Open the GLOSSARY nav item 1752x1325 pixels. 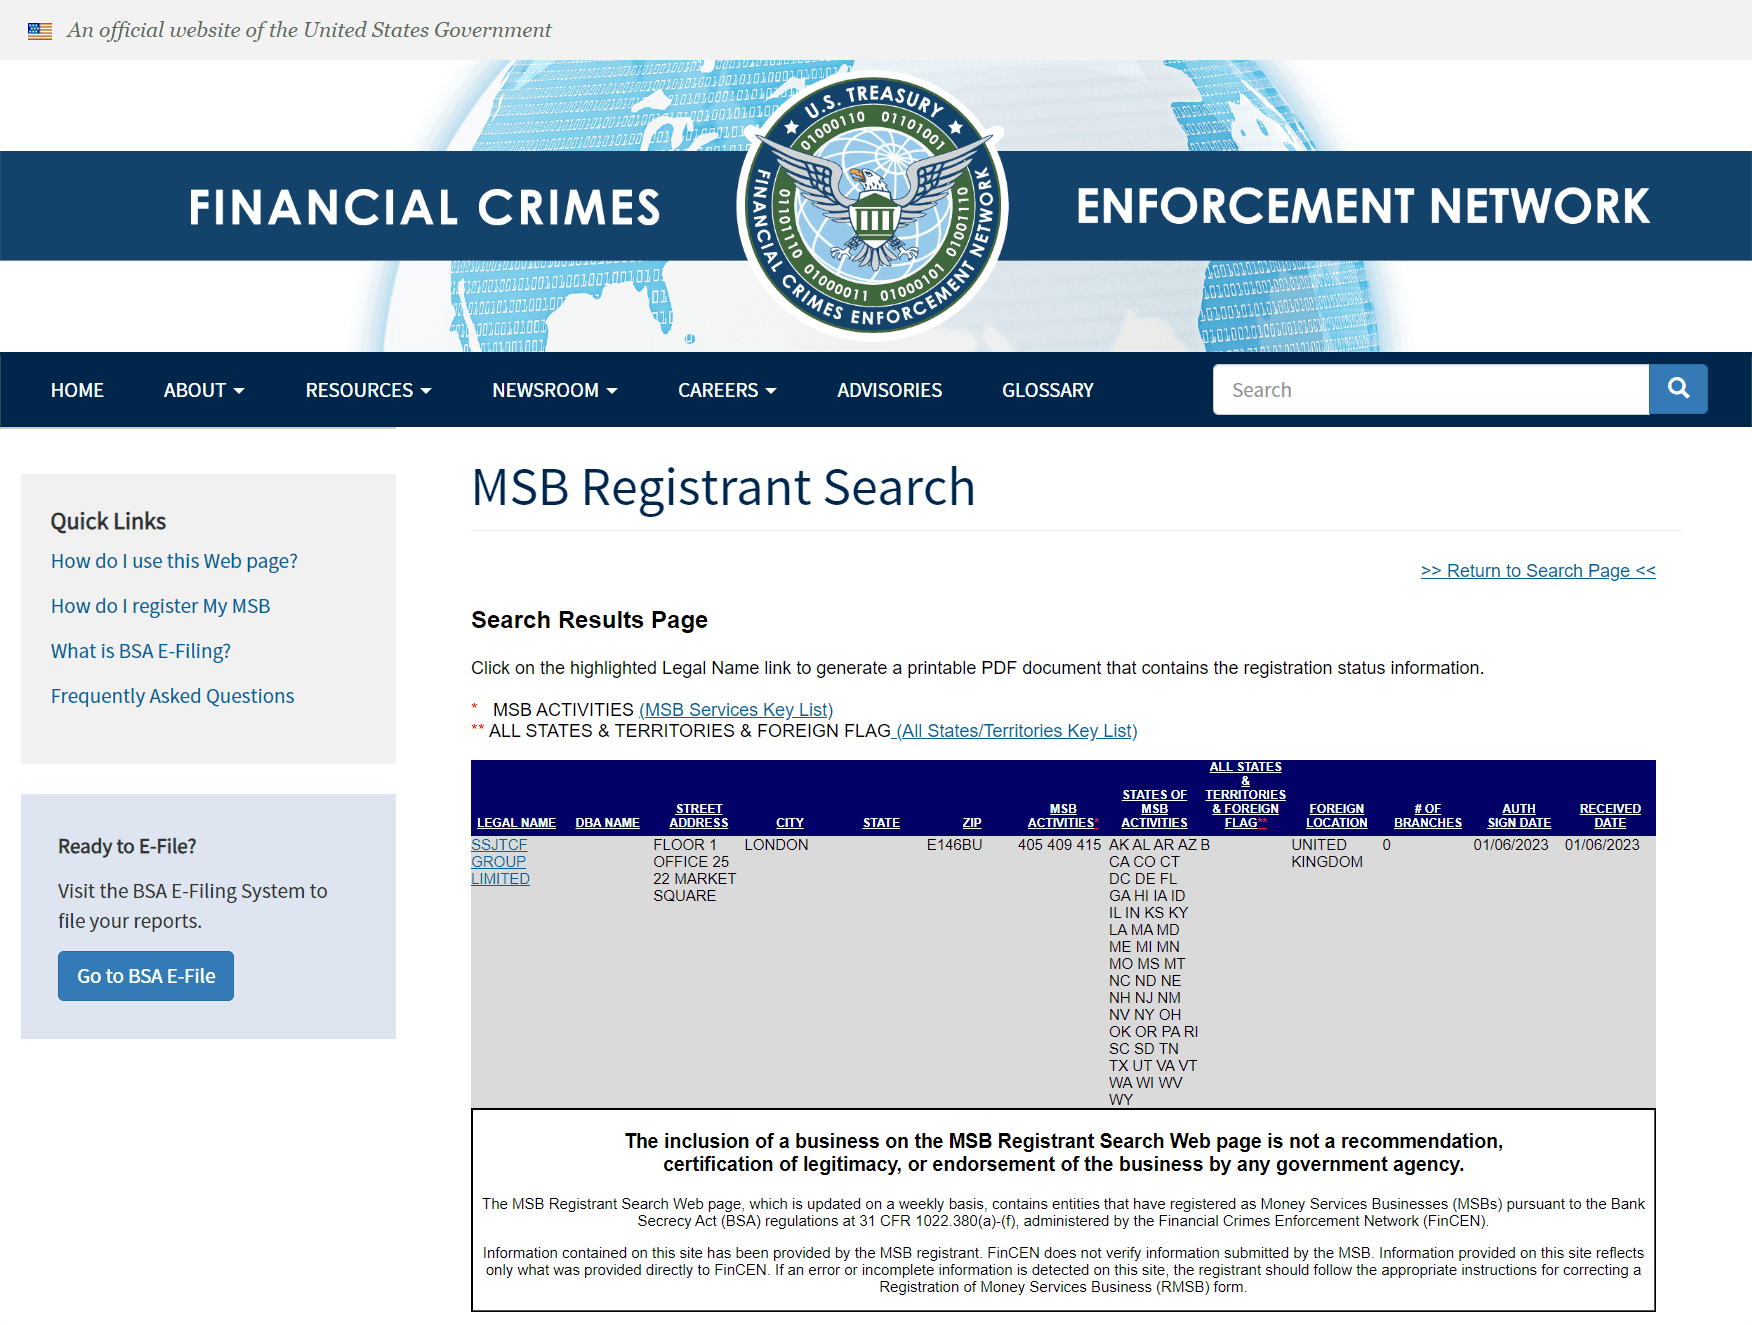tap(1048, 390)
